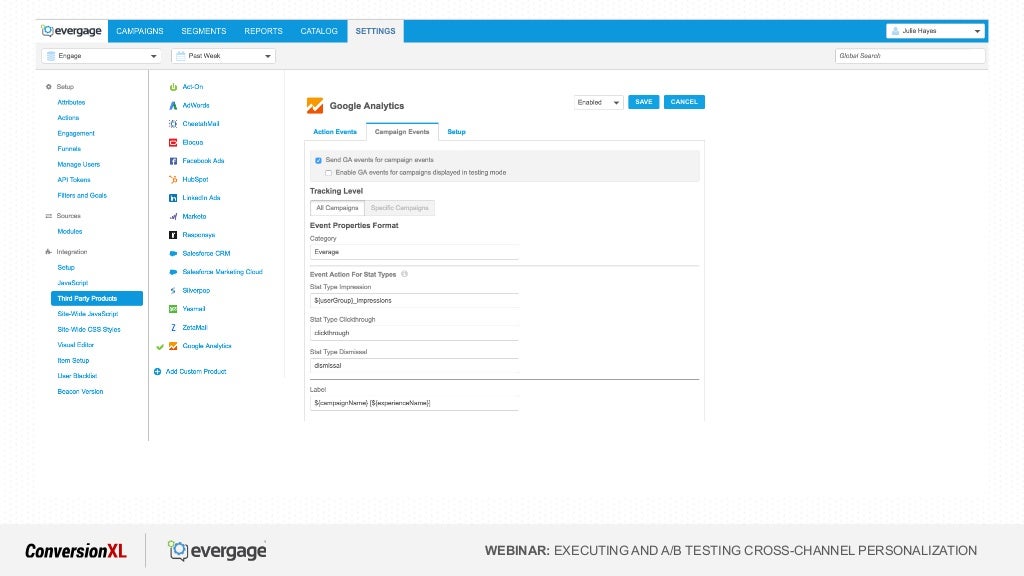
Task: Switch to the Setup tab in Google Analytics
Action: pyautogui.click(x=456, y=132)
